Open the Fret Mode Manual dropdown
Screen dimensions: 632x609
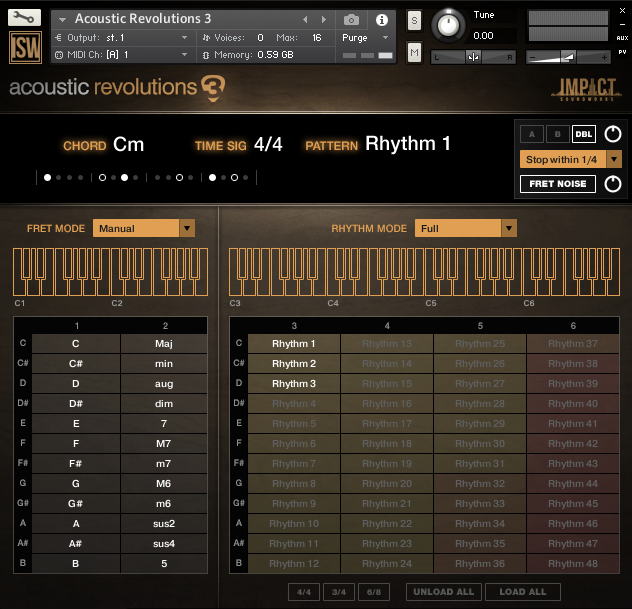[144, 228]
